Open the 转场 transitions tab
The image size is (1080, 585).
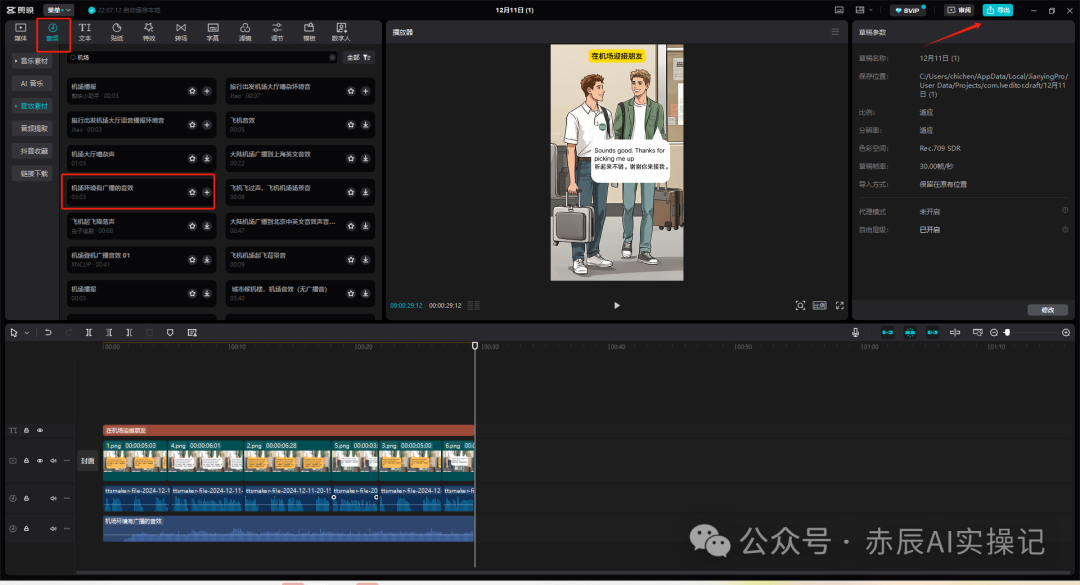coord(180,32)
